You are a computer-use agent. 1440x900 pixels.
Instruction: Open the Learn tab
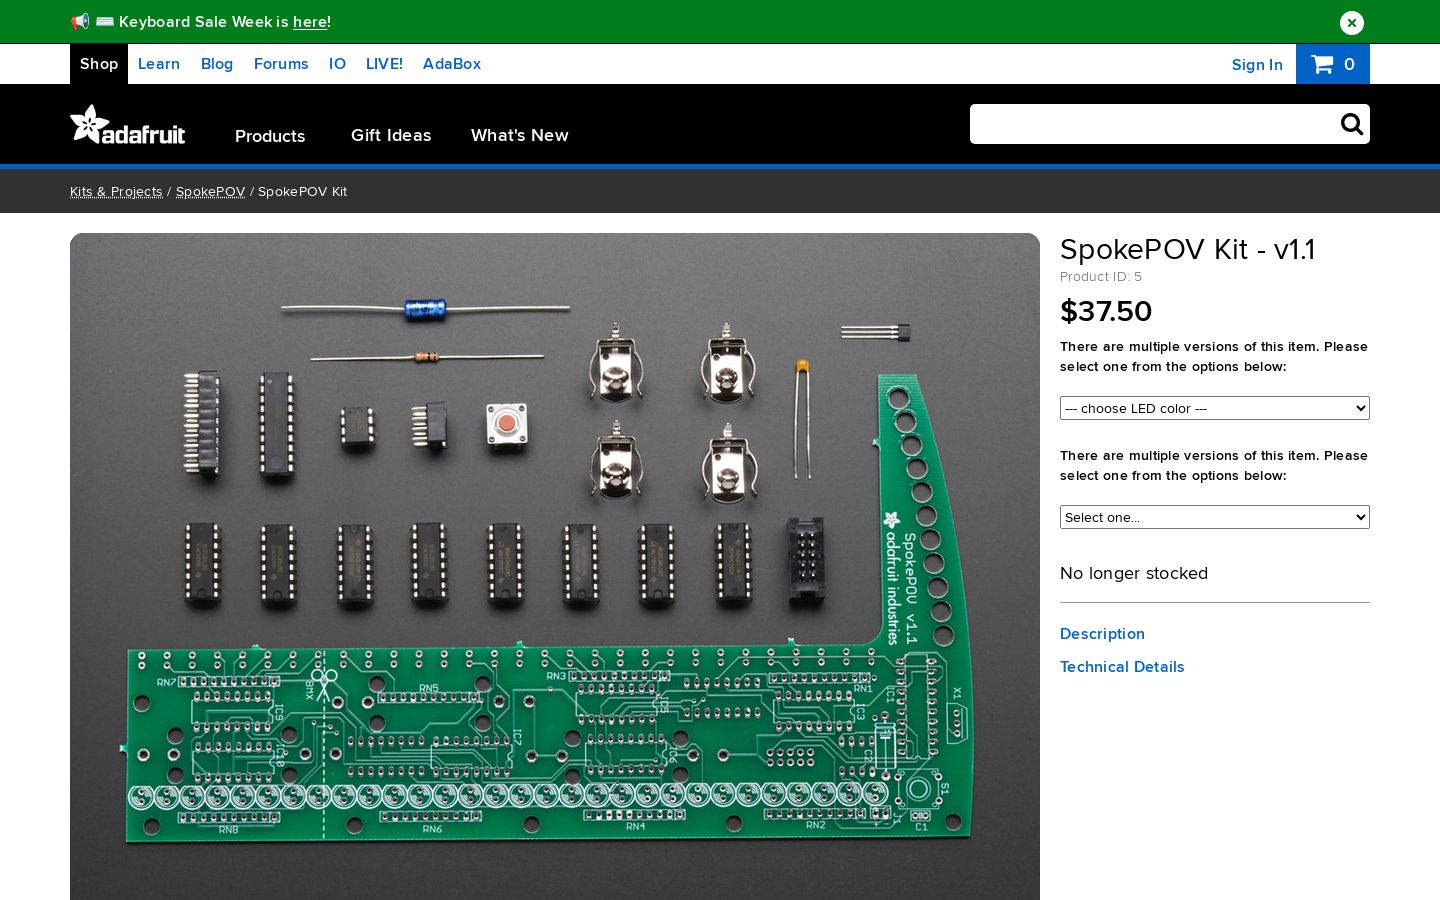click(x=159, y=64)
